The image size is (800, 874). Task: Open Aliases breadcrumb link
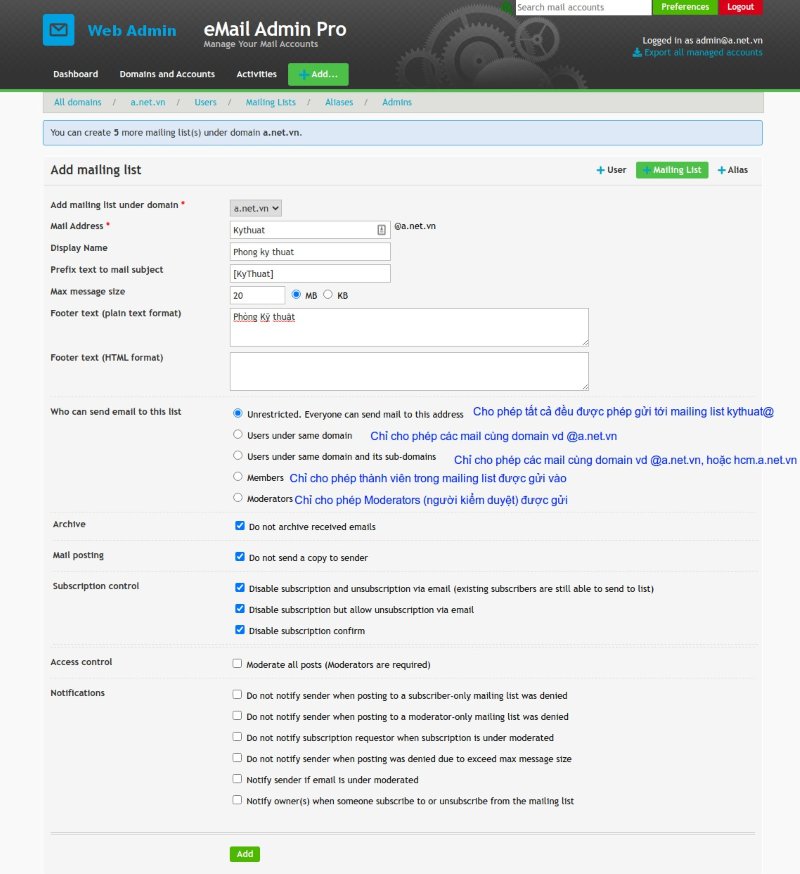click(339, 102)
